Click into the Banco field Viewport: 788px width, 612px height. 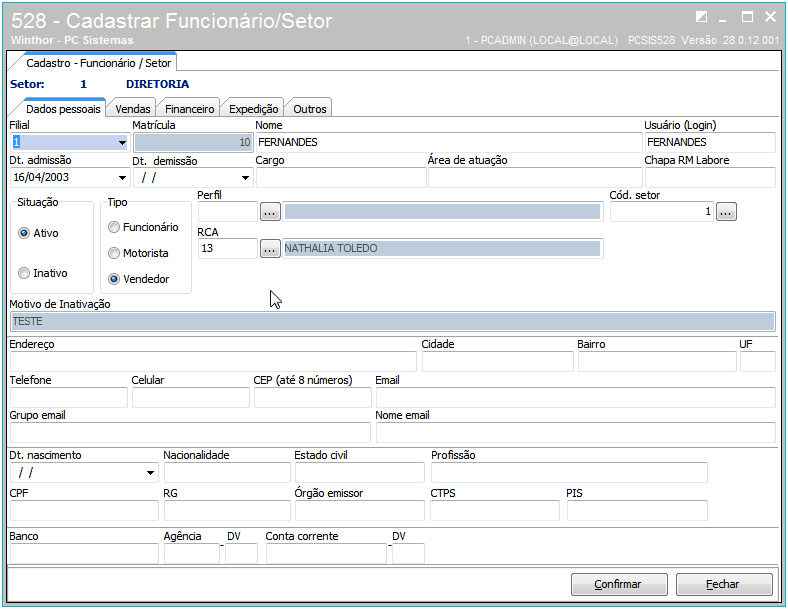pos(84,554)
